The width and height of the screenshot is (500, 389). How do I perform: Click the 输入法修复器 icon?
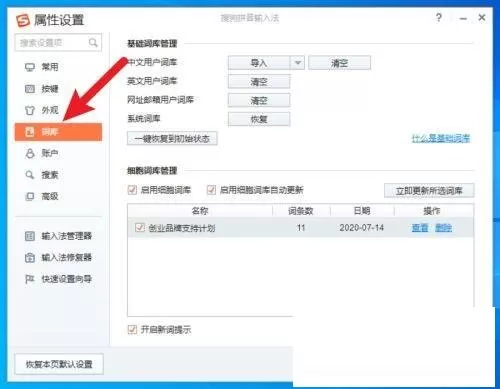30,257
